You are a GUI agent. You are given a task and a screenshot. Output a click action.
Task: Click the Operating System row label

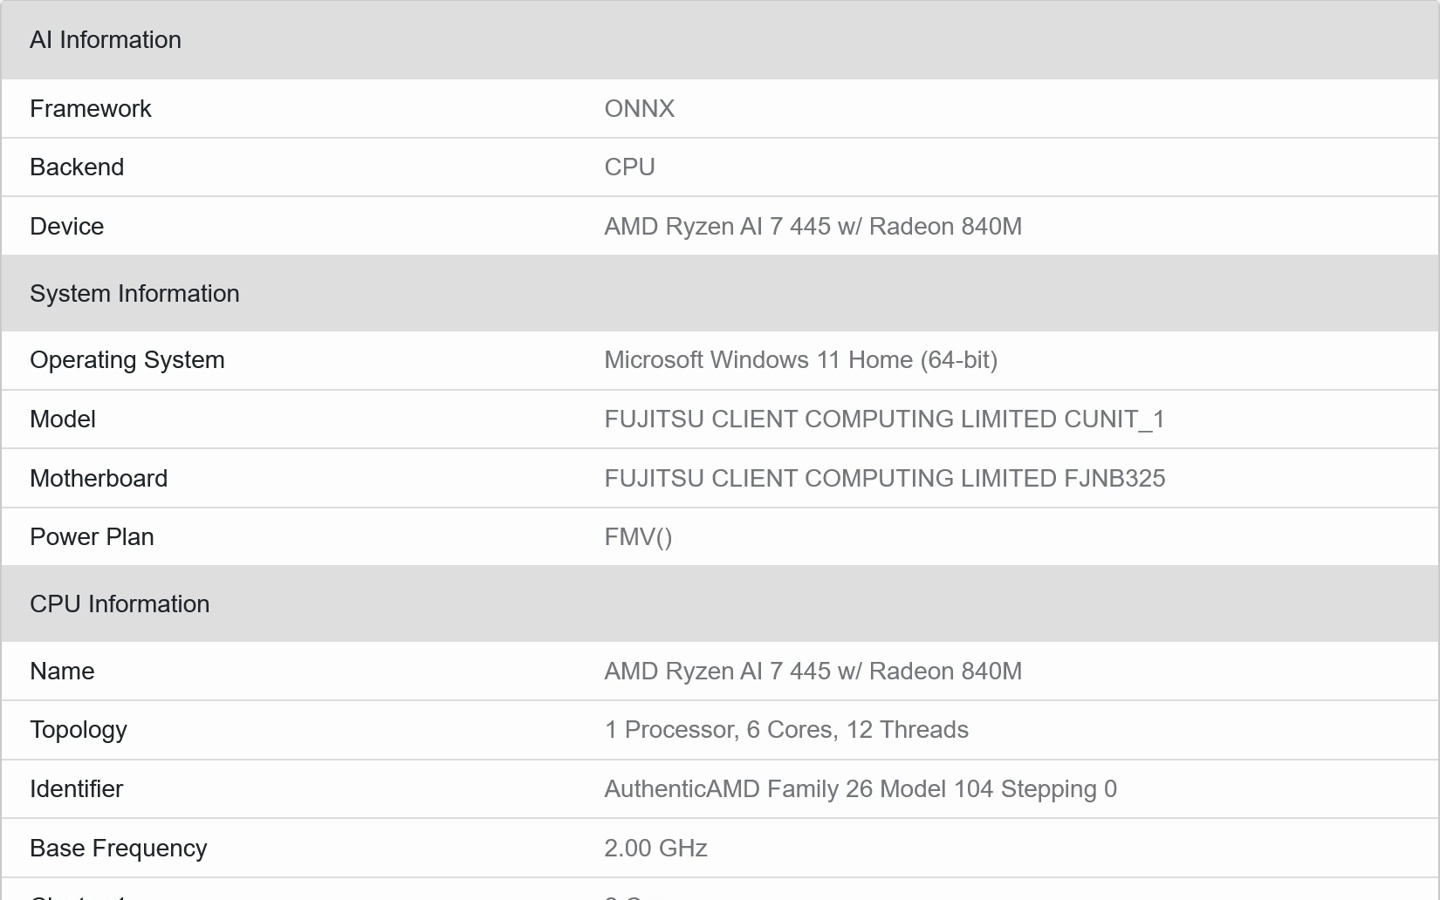coord(127,360)
